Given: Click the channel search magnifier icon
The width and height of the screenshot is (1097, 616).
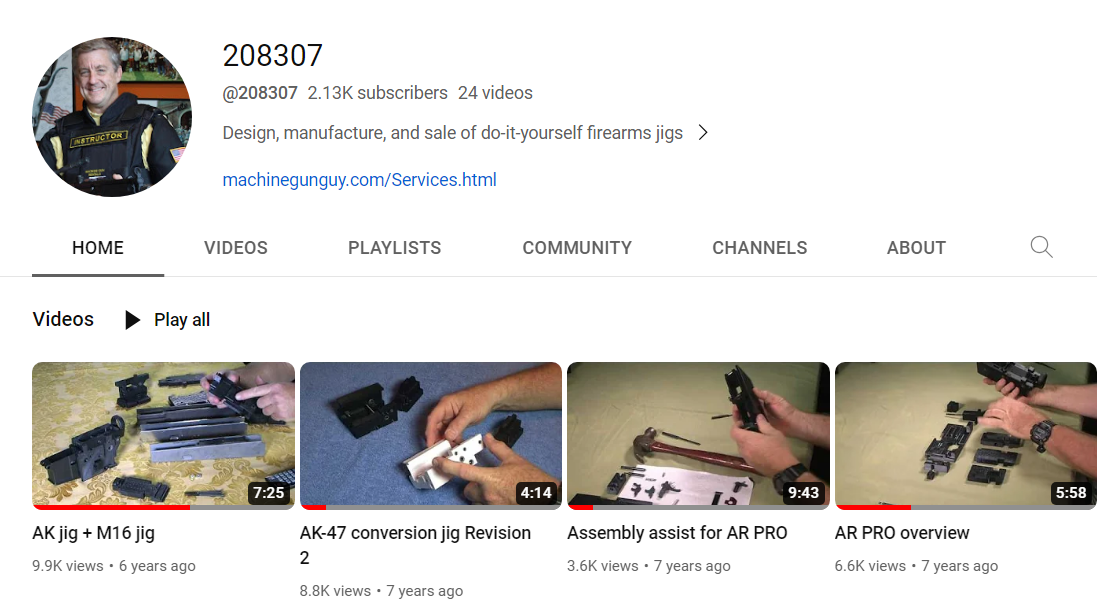Looking at the screenshot, I should point(1041,247).
